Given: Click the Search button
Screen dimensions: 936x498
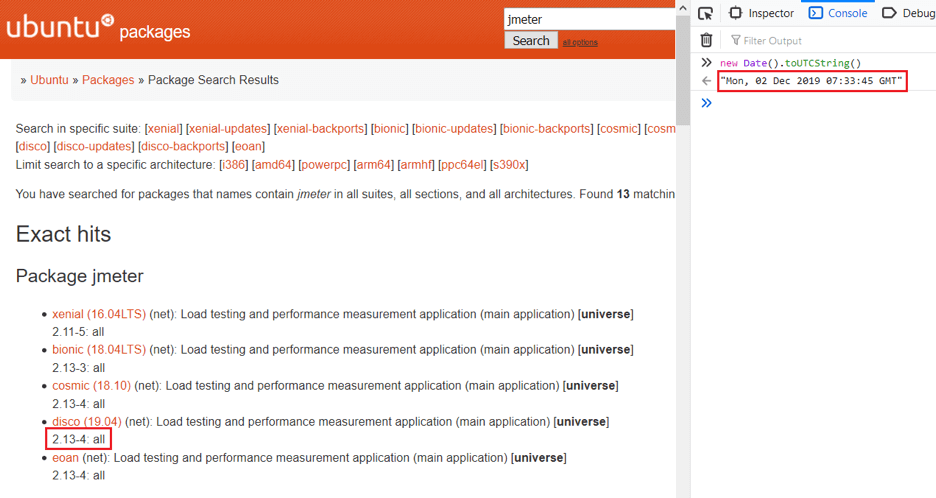Looking at the screenshot, I should (x=531, y=41).
